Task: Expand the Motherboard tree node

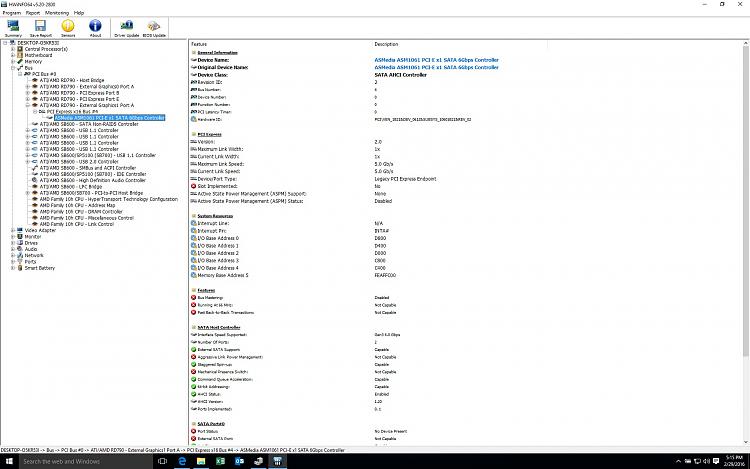Action: point(12,55)
